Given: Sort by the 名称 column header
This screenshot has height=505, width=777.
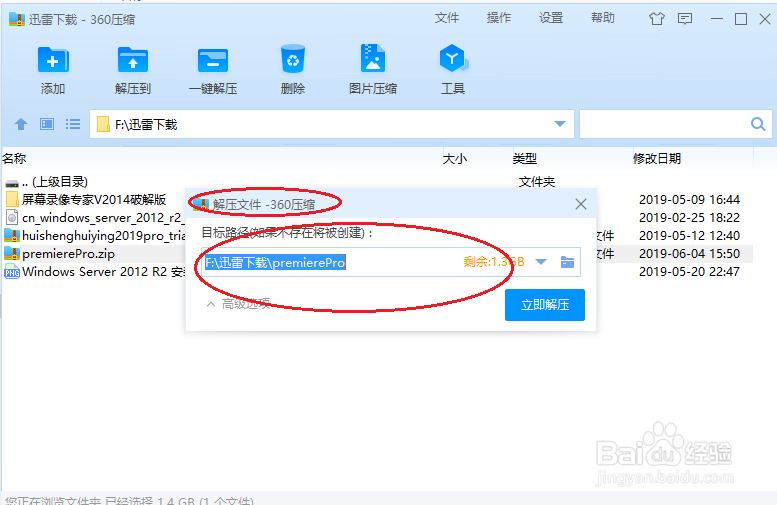Looking at the screenshot, I should click(14, 159).
